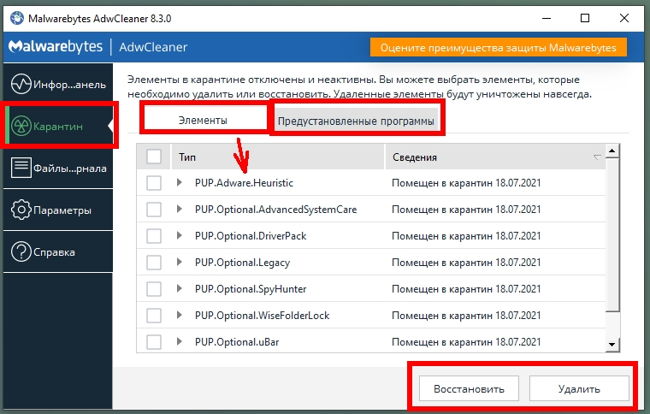Check the PUP.Optional.Legacy checkbox

tap(154, 262)
